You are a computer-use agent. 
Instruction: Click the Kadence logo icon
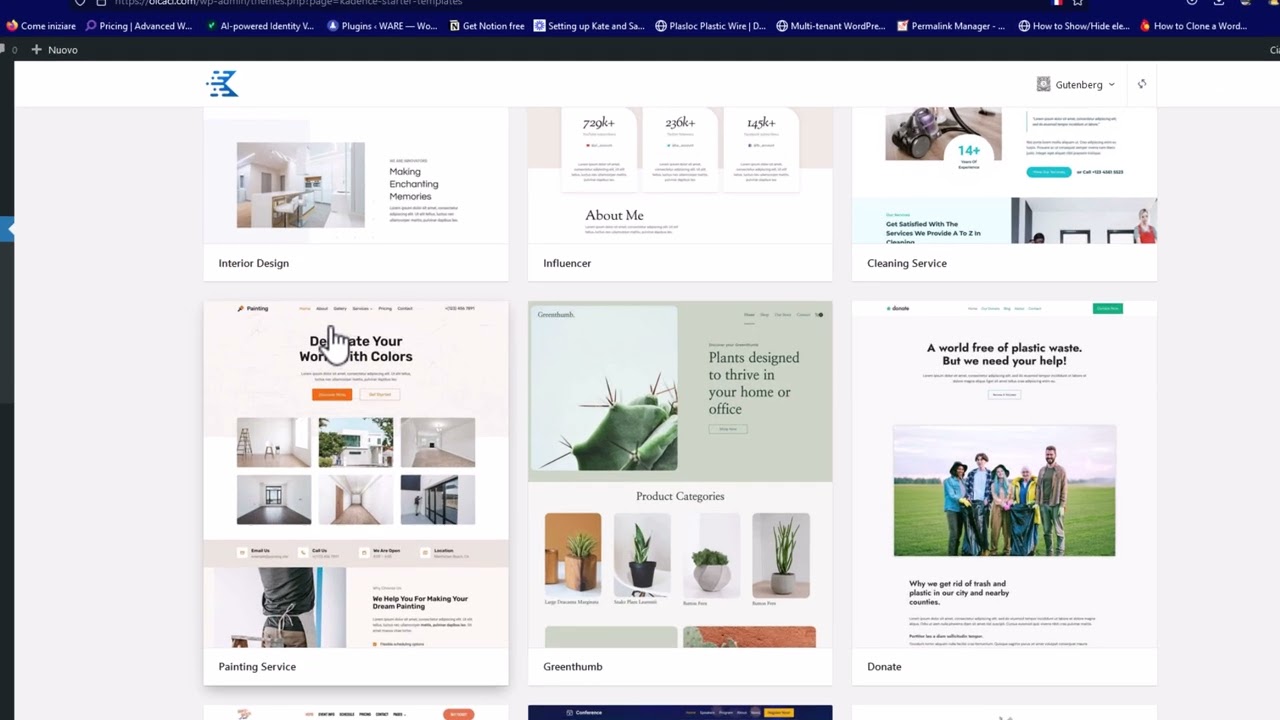tap(222, 85)
